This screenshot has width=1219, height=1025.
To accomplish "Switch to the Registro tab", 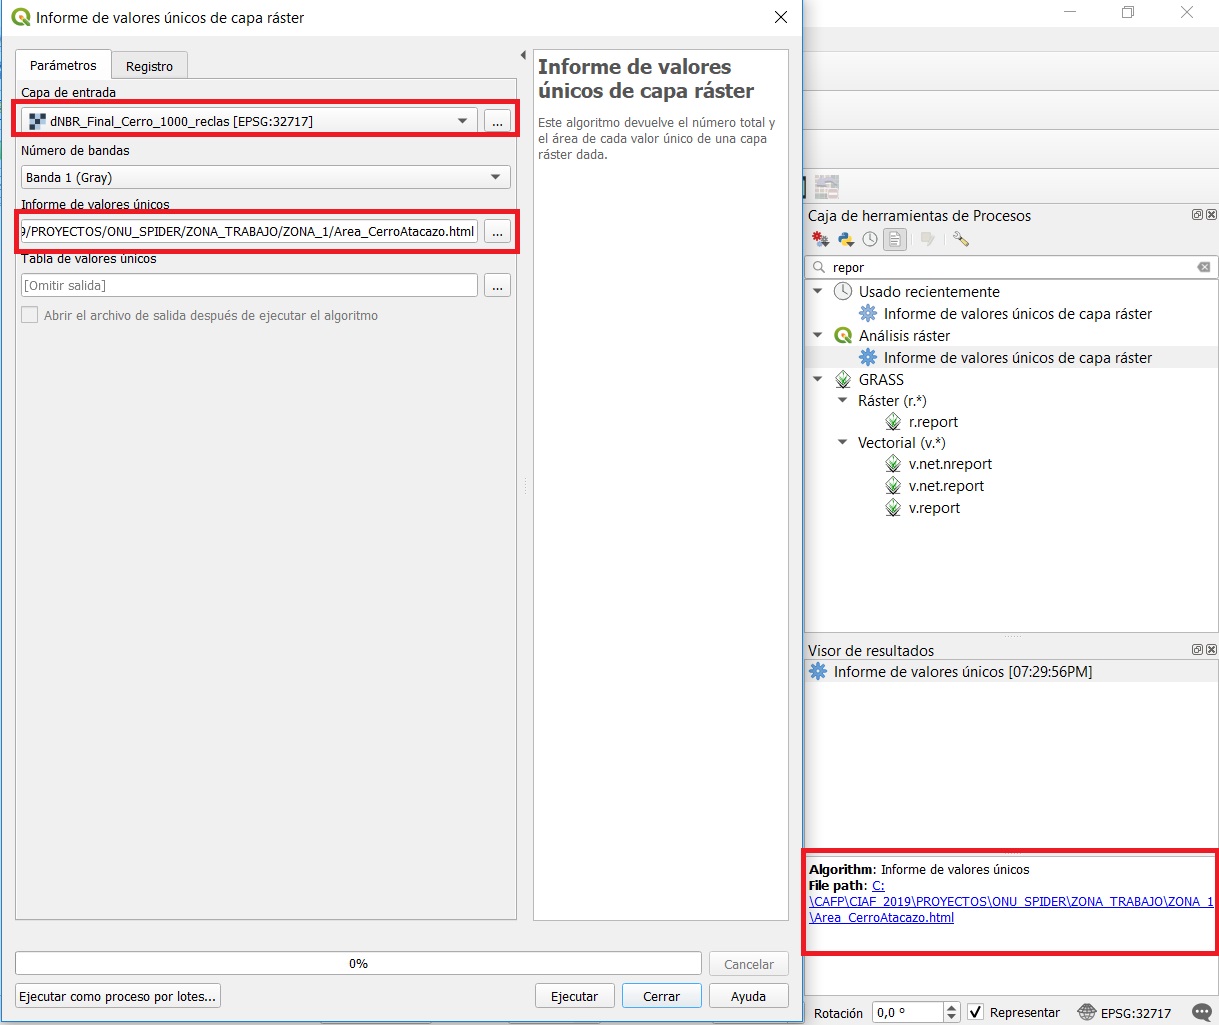I will pos(149,66).
